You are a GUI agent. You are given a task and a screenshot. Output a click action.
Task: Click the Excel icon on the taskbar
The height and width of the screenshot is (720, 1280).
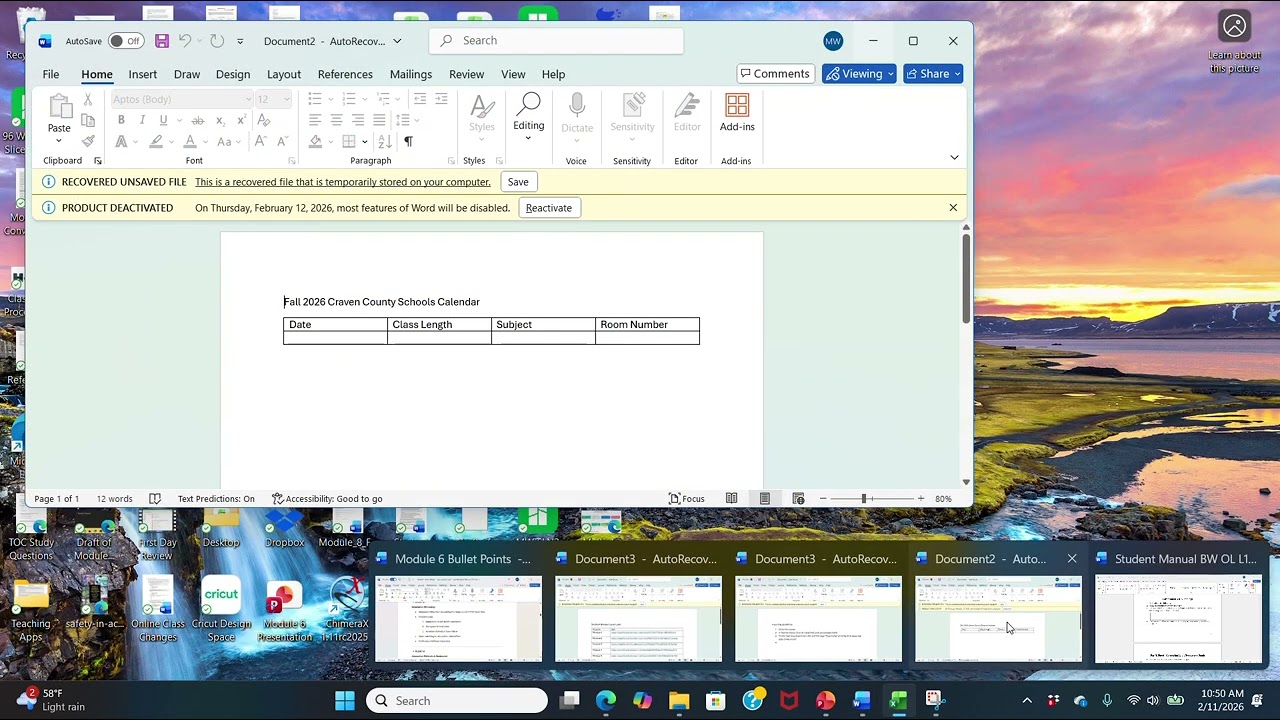[898, 701]
